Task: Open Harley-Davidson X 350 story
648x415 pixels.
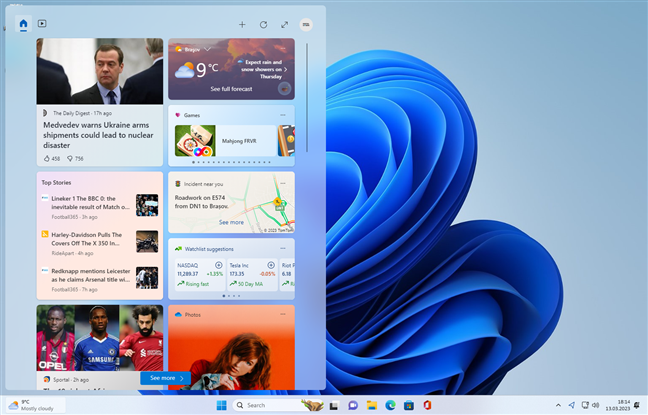Action: [86, 239]
